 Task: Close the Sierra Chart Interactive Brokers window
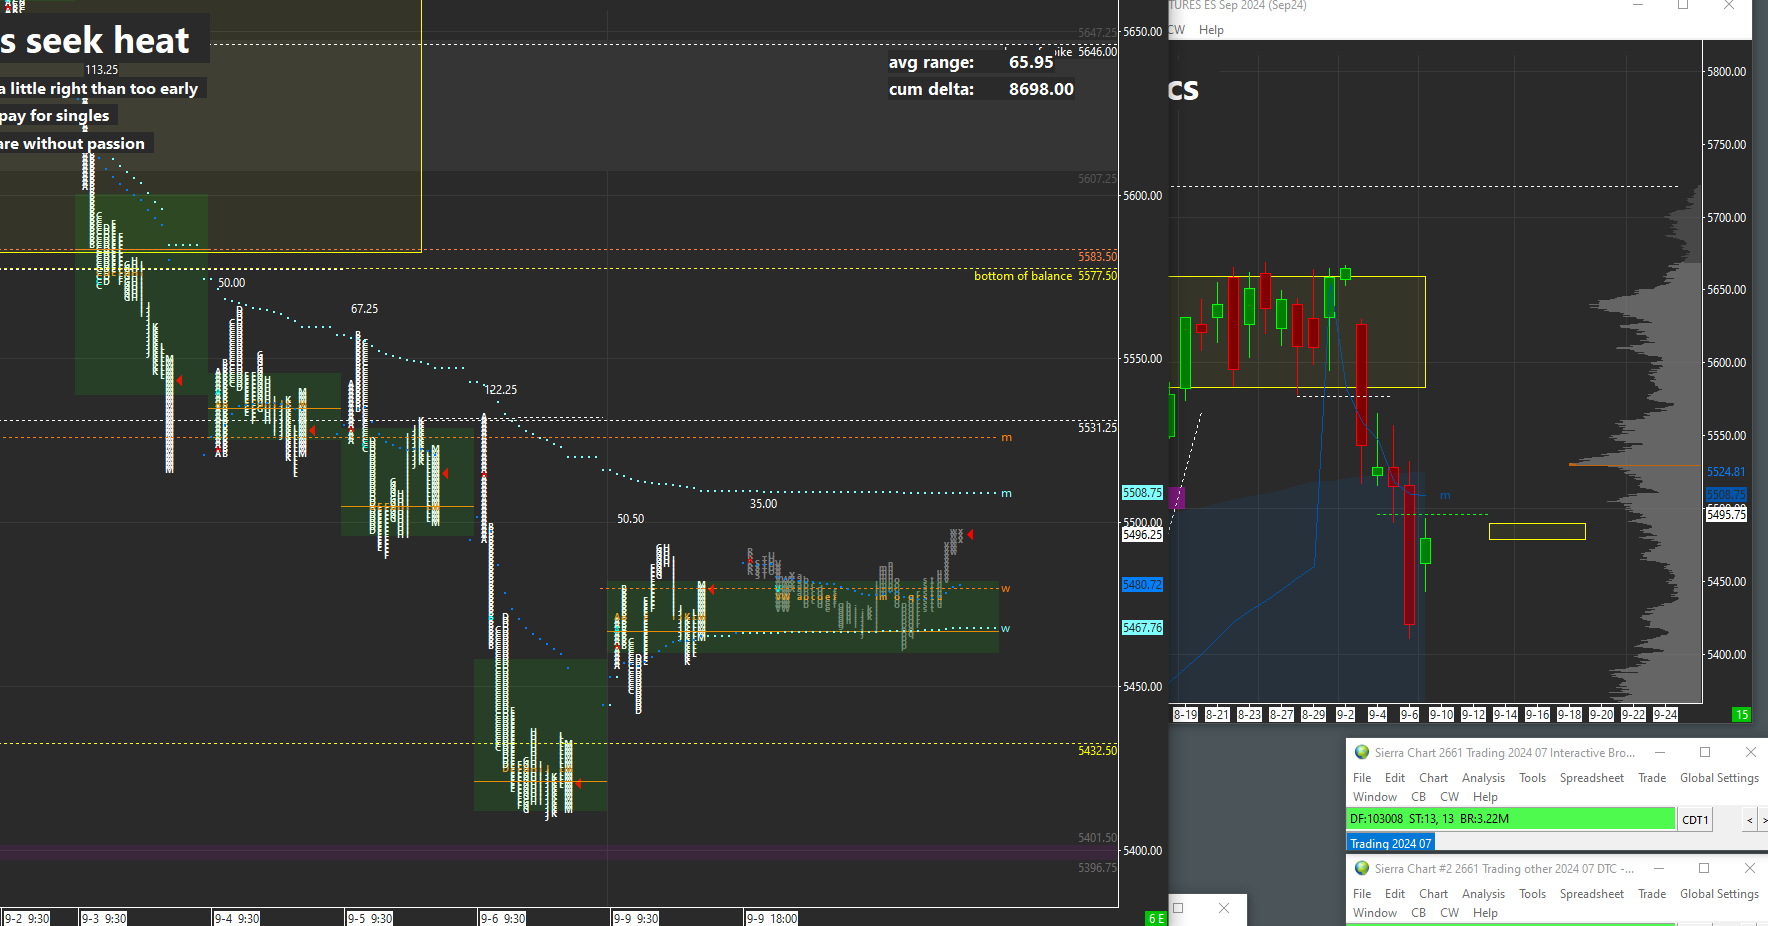click(1750, 752)
